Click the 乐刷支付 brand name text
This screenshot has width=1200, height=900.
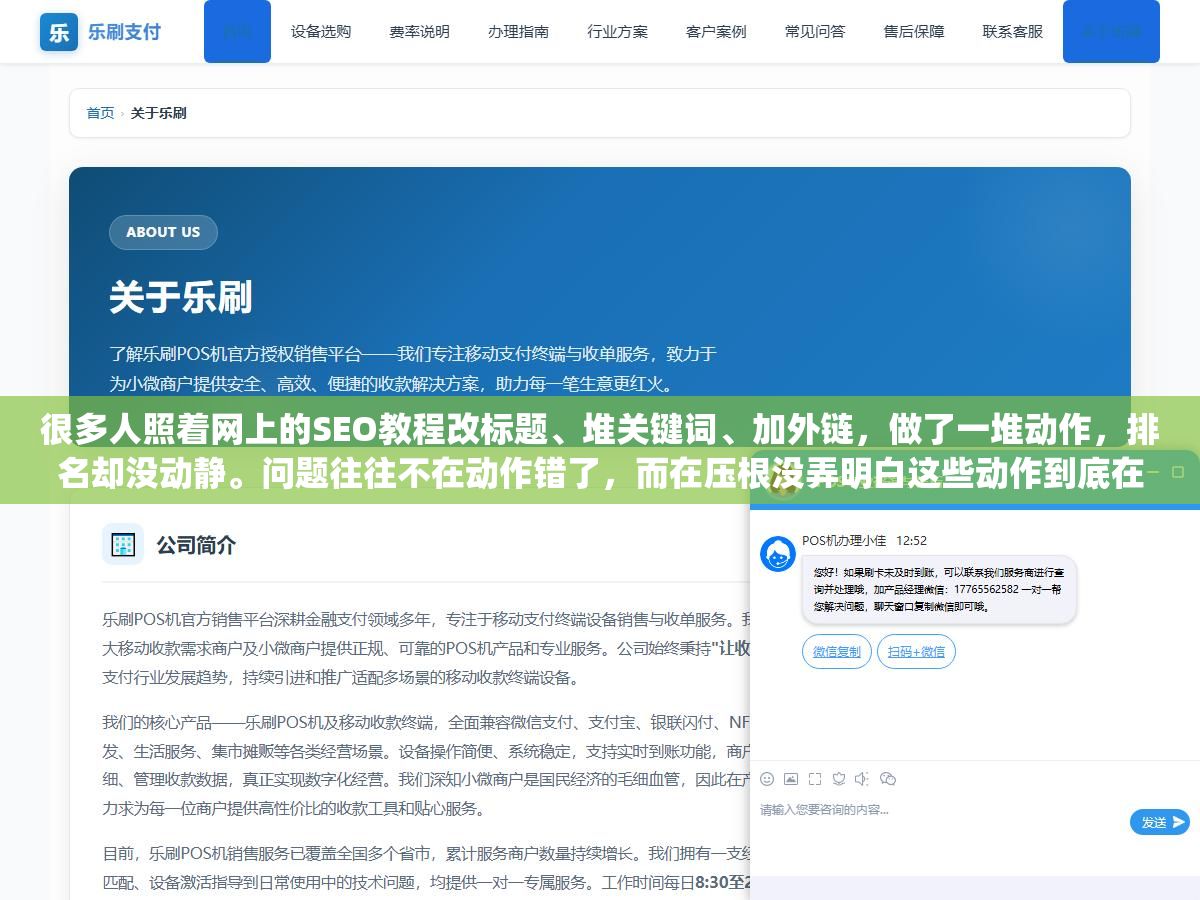[x=124, y=31]
